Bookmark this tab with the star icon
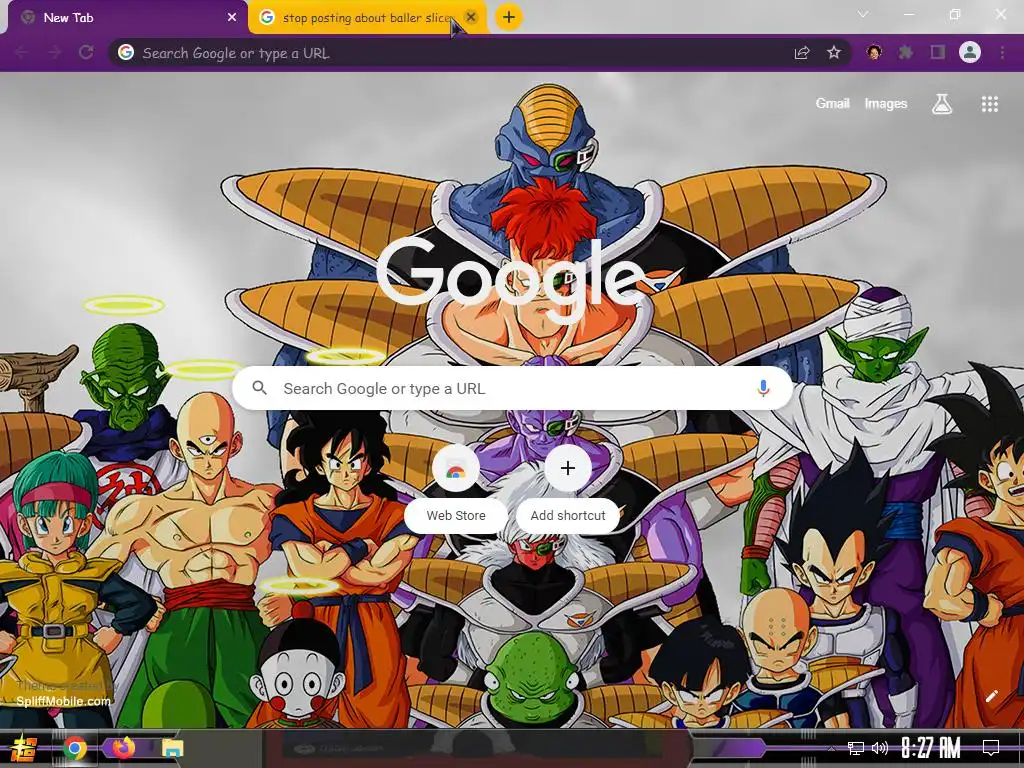This screenshot has height=768, width=1024. 834,53
